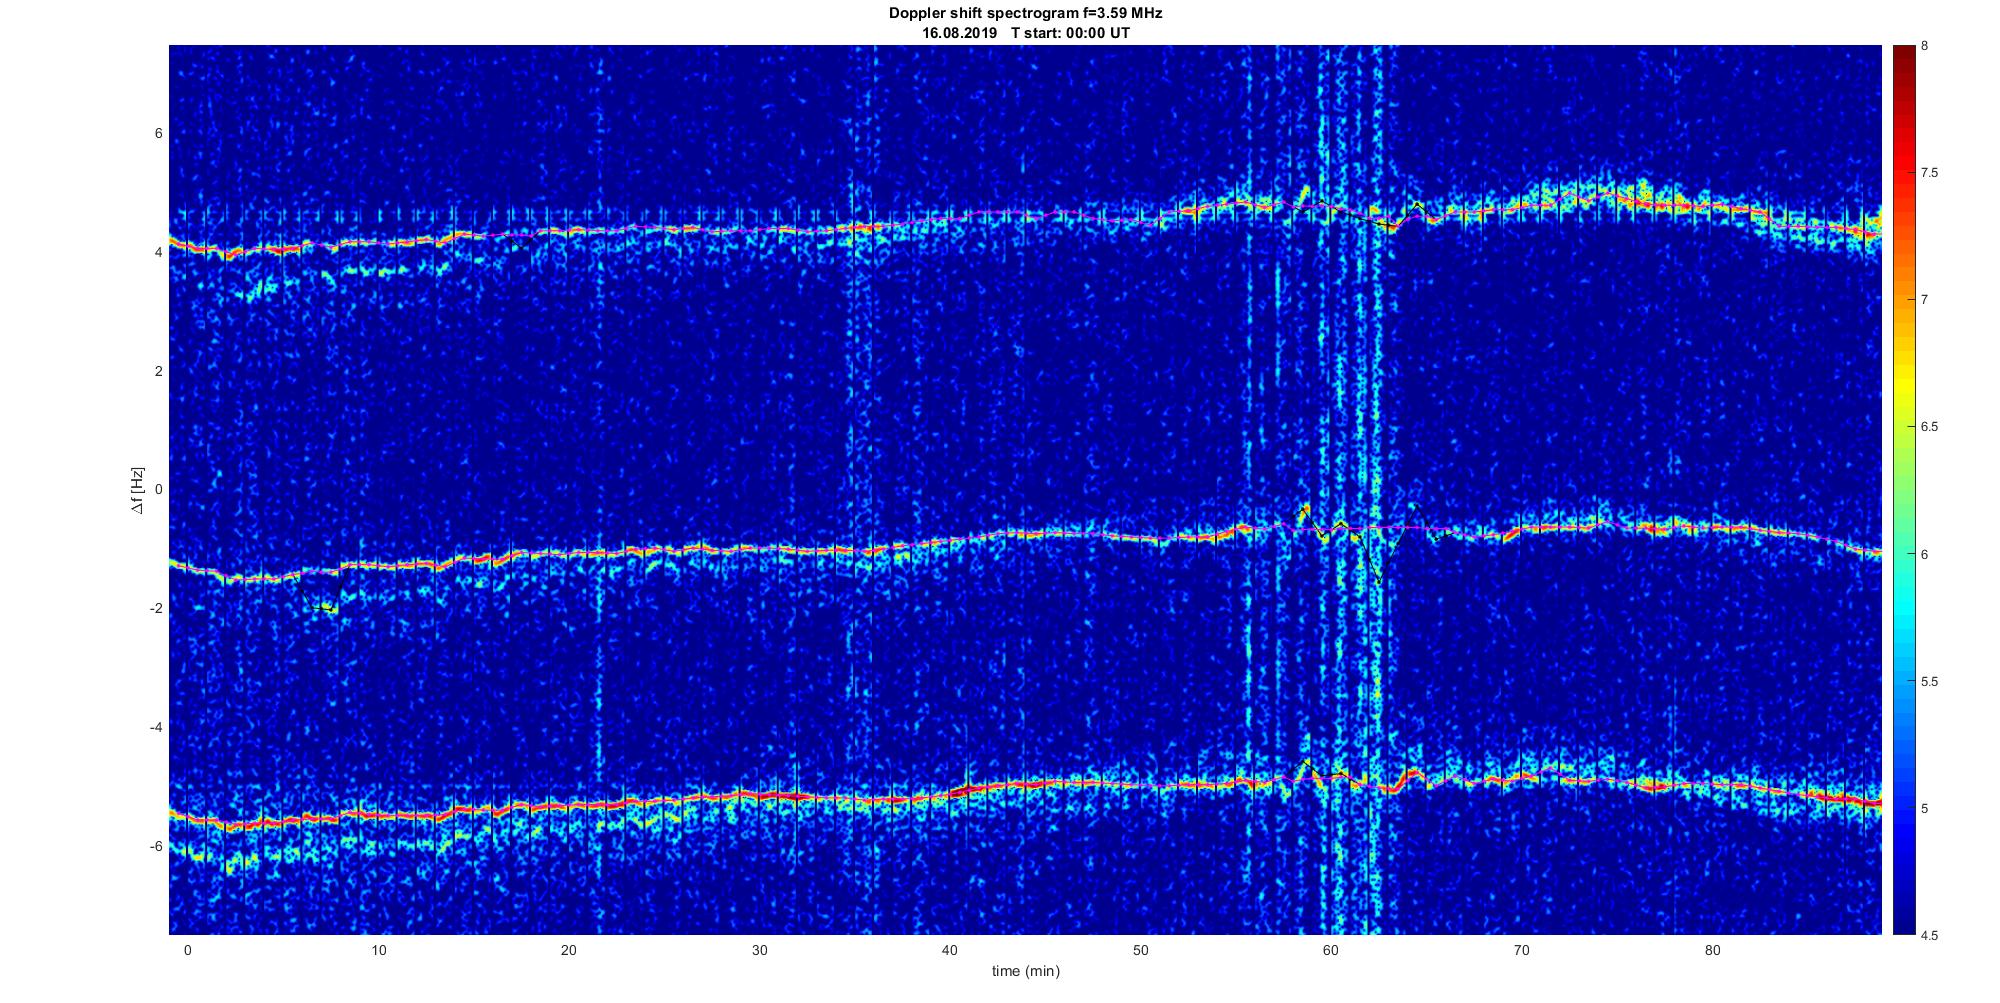This screenshot has width=2000, height=1003.
Task: Click the x-axis tick label '10'
Action: click(x=378, y=950)
